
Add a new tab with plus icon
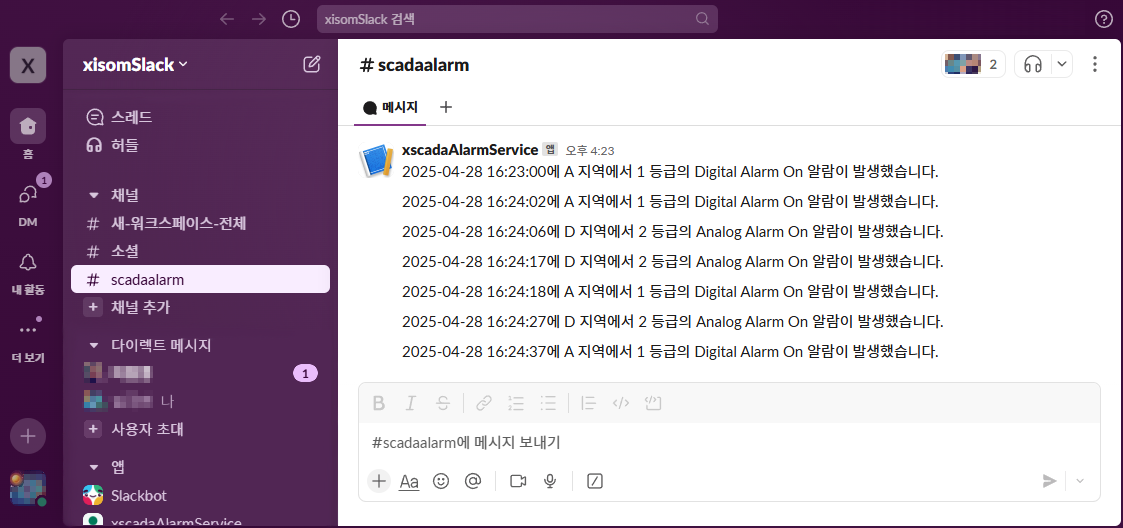click(x=445, y=107)
